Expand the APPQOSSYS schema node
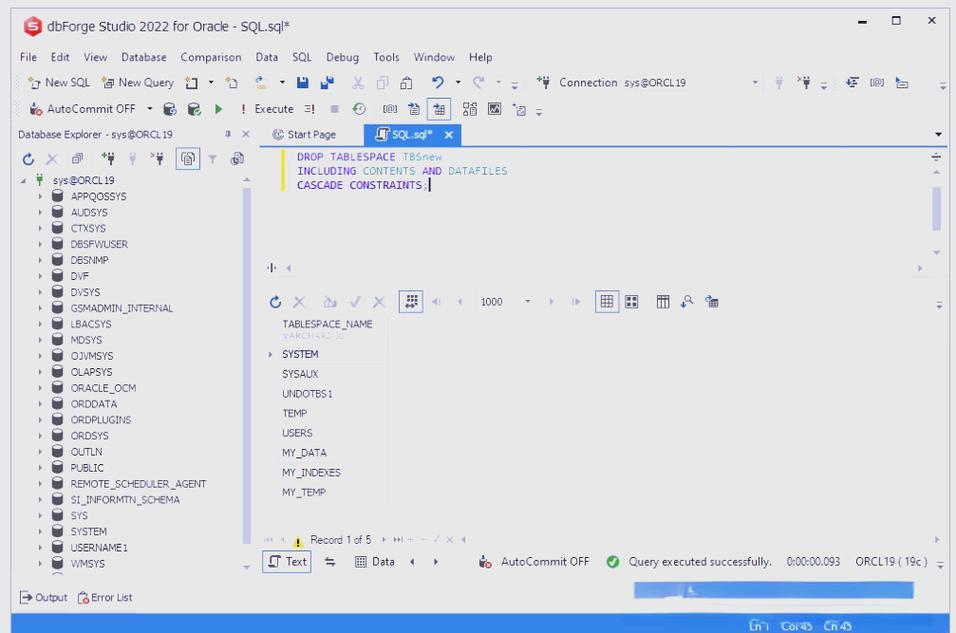 (40, 197)
